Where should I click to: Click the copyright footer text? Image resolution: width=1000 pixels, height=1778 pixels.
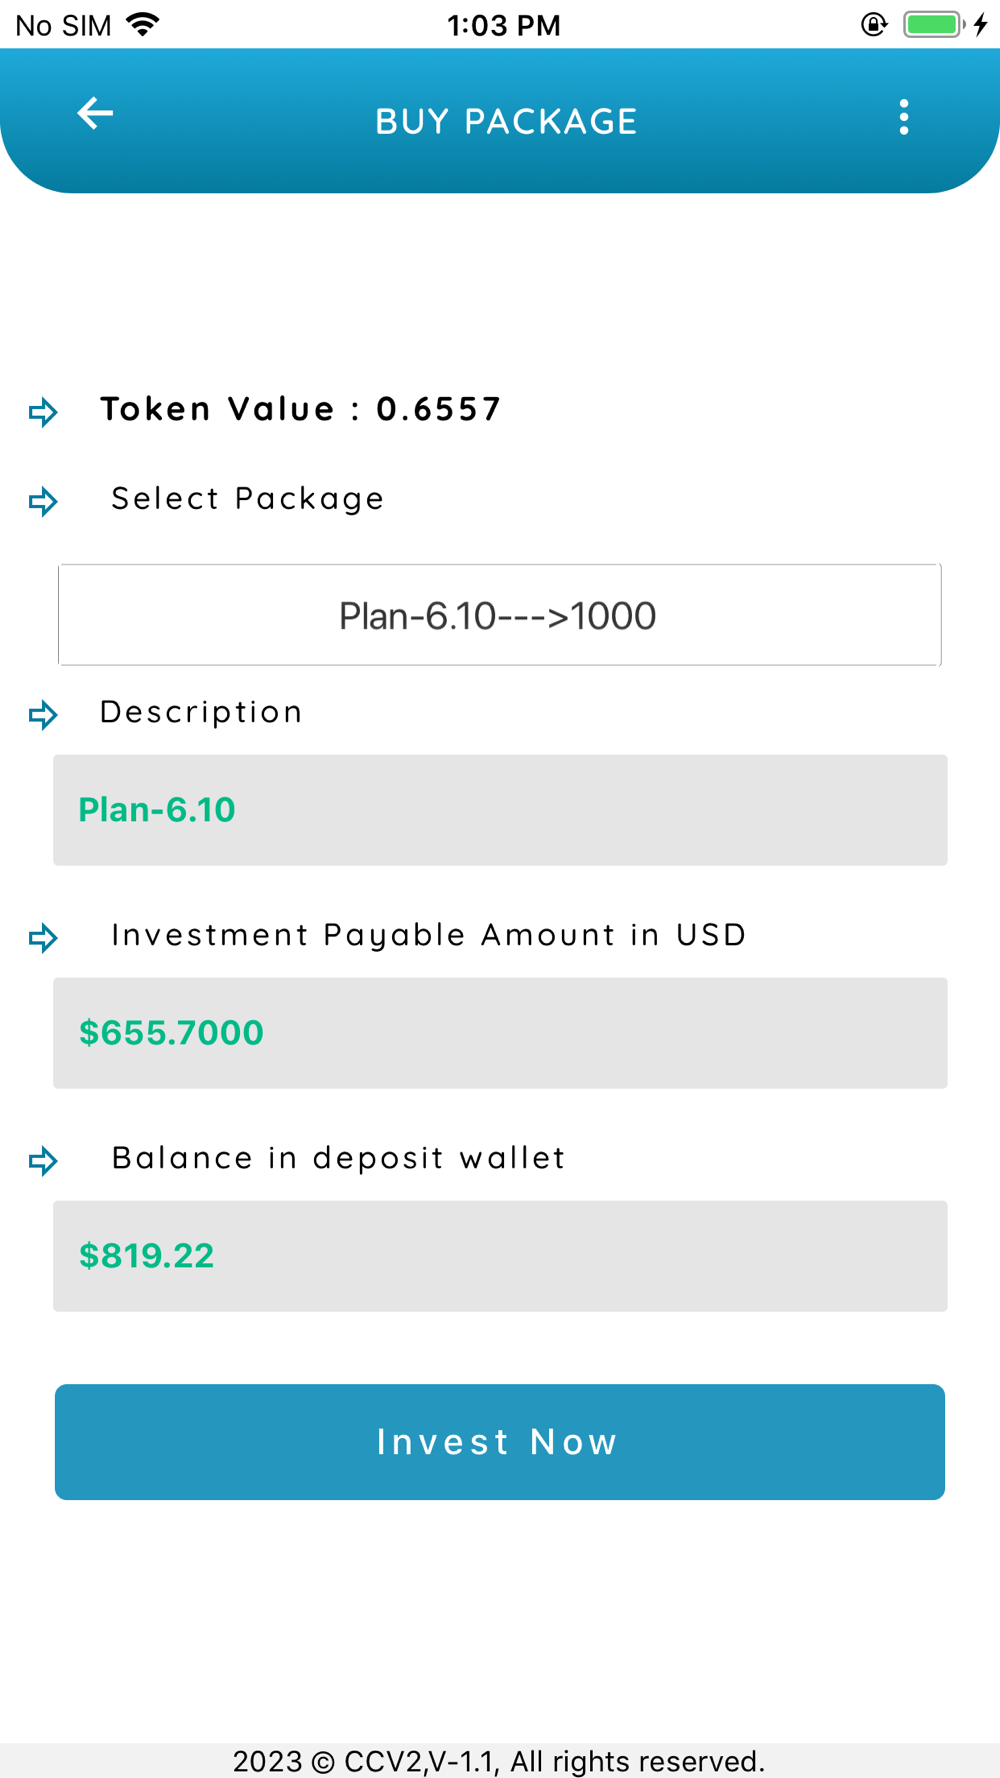(x=499, y=1761)
